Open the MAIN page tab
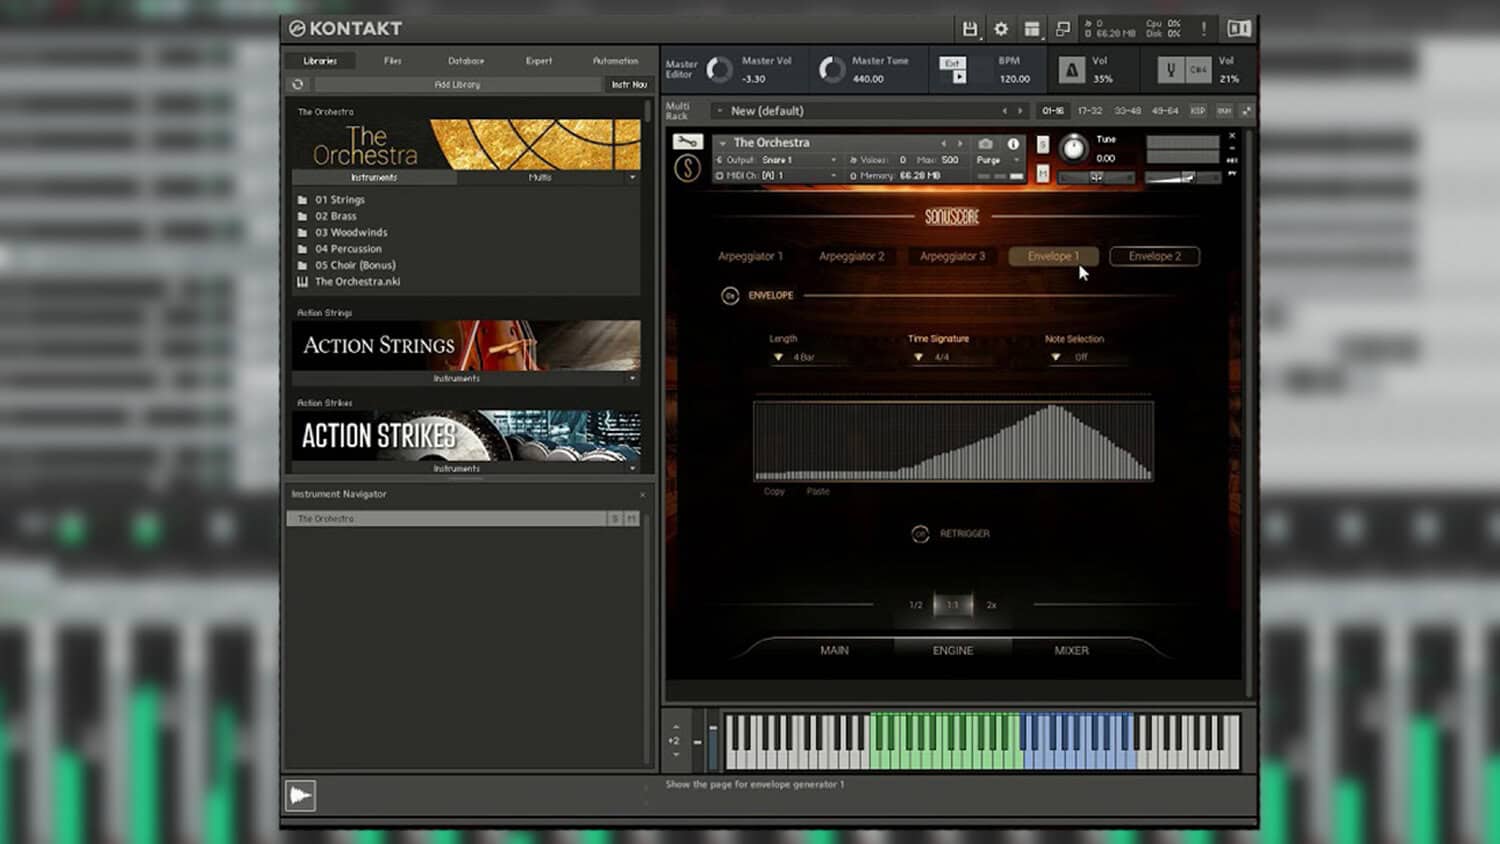Image resolution: width=1500 pixels, height=844 pixels. coord(834,651)
